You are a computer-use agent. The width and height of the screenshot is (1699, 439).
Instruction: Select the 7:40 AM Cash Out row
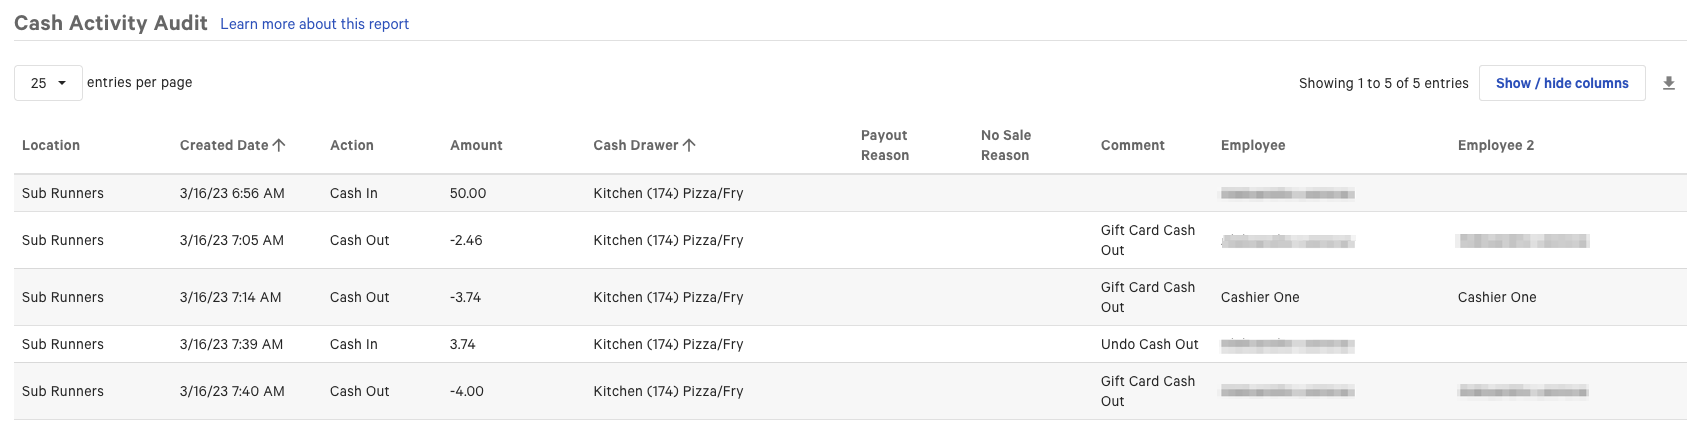[232, 392]
